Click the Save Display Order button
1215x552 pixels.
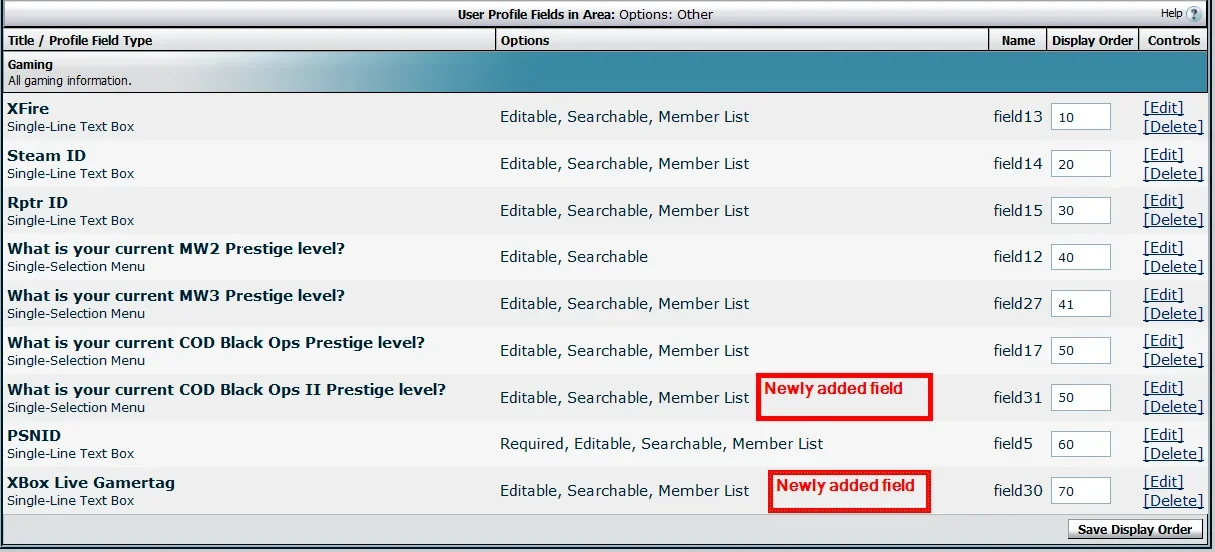(x=1135, y=530)
